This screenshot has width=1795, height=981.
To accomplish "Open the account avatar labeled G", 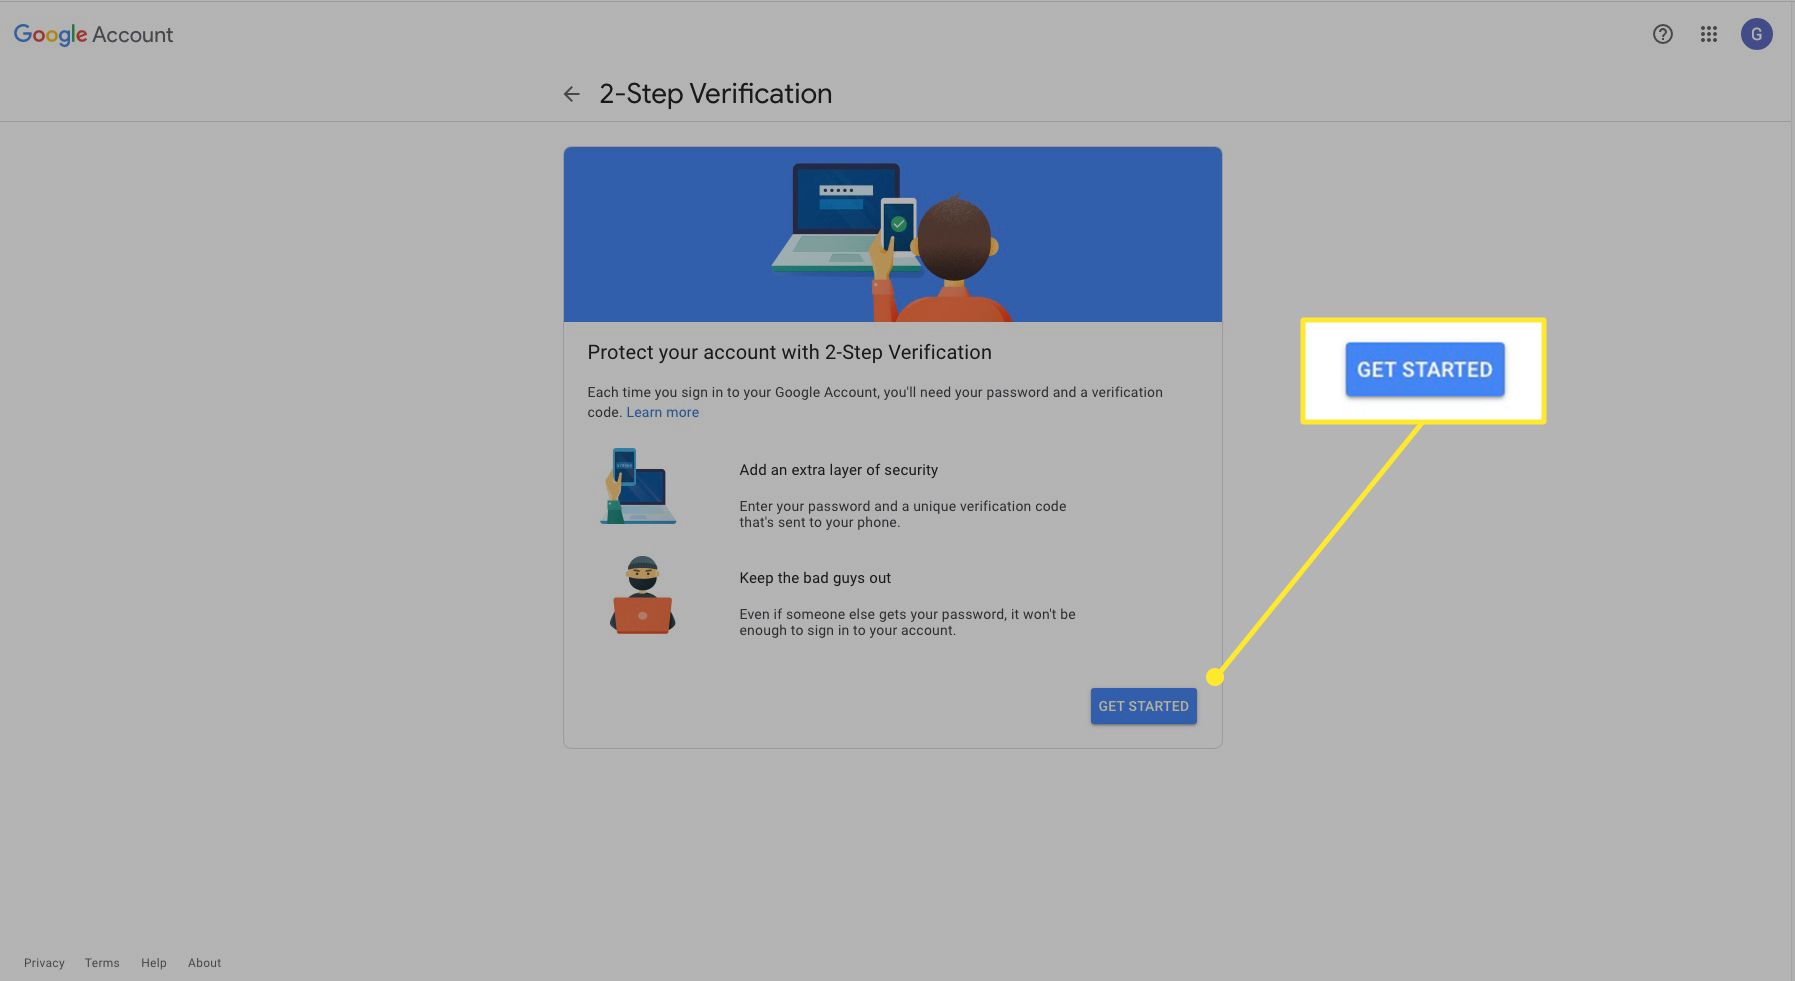I will [x=1756, y=34].
